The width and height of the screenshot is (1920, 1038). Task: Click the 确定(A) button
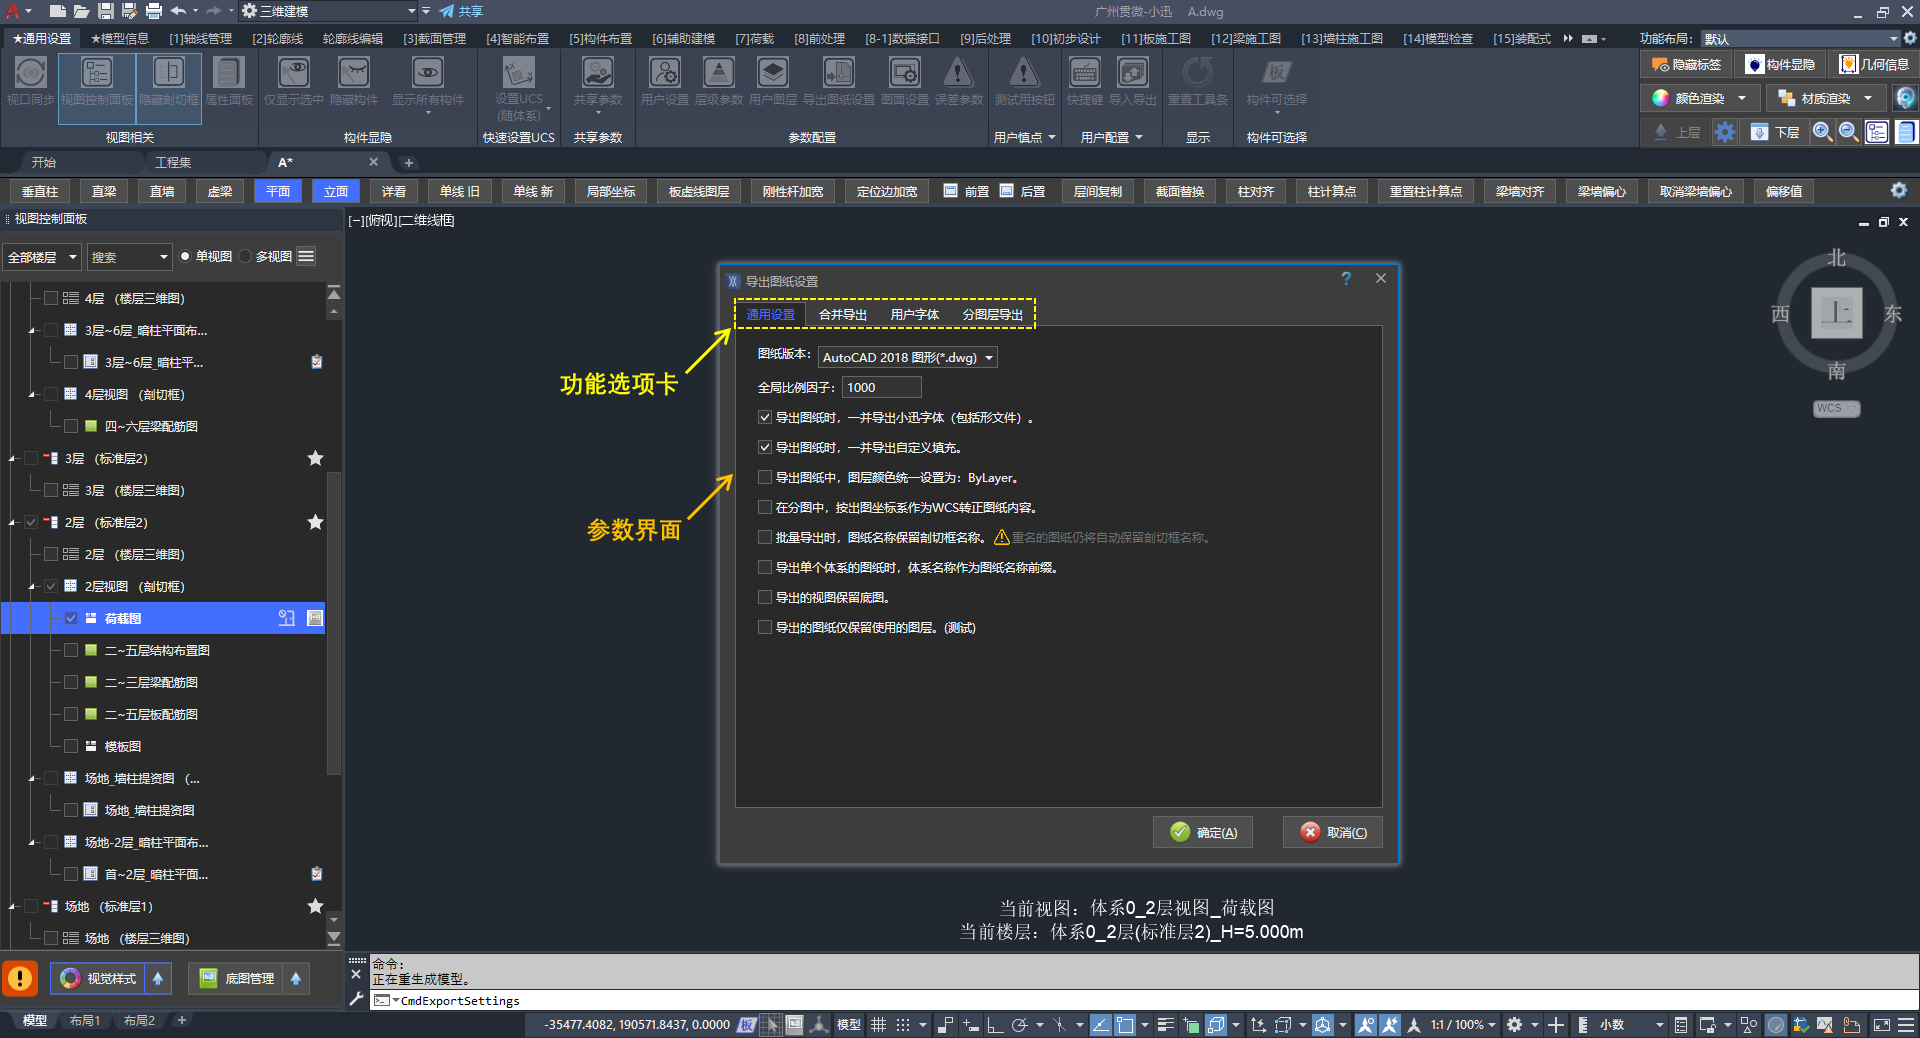click(1203, 832)
